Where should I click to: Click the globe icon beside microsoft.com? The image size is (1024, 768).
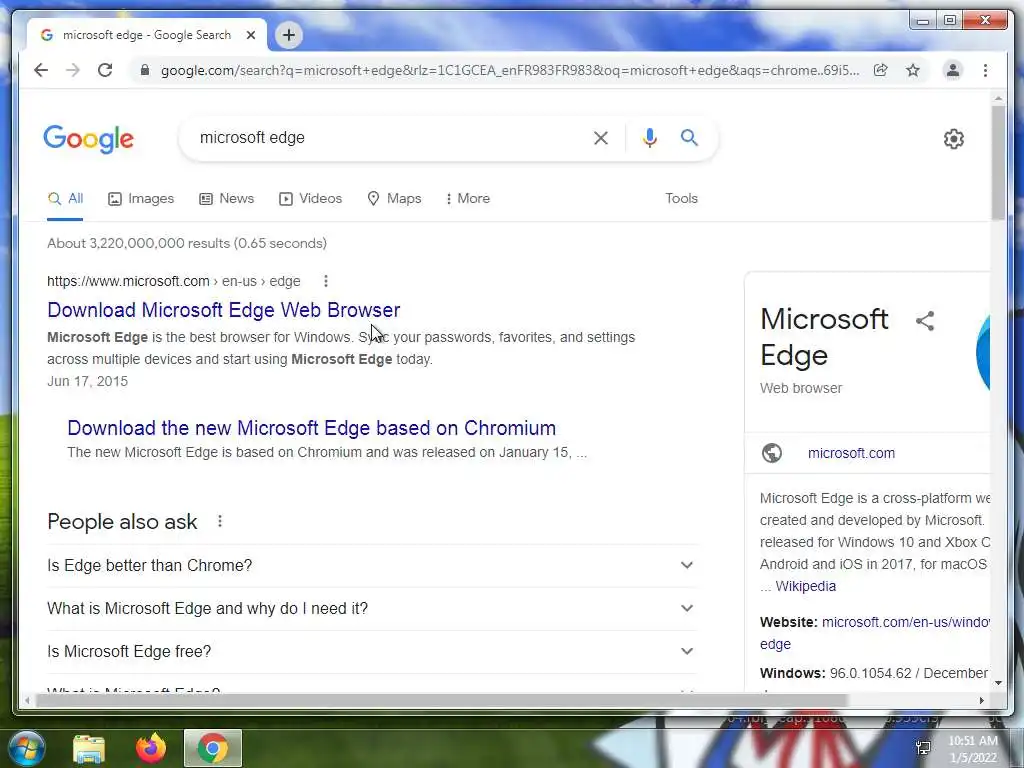(x=772, y=453)
